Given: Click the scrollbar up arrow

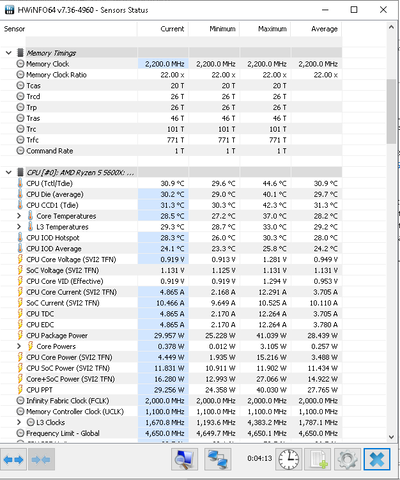Looking at the screenshot, I should (x=391, y=27).
